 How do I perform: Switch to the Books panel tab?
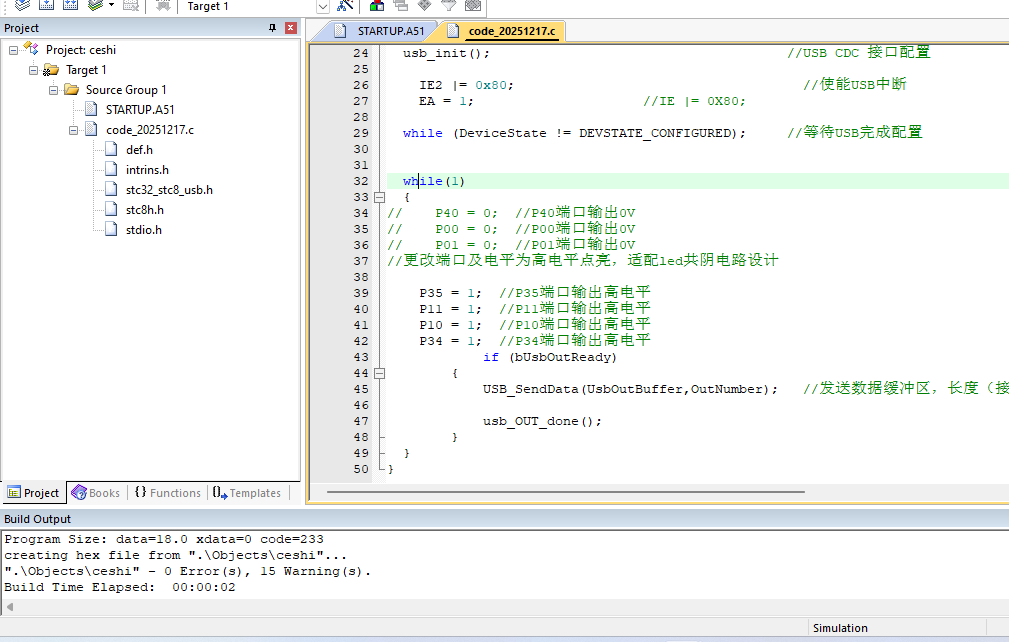tap(96, 493)
